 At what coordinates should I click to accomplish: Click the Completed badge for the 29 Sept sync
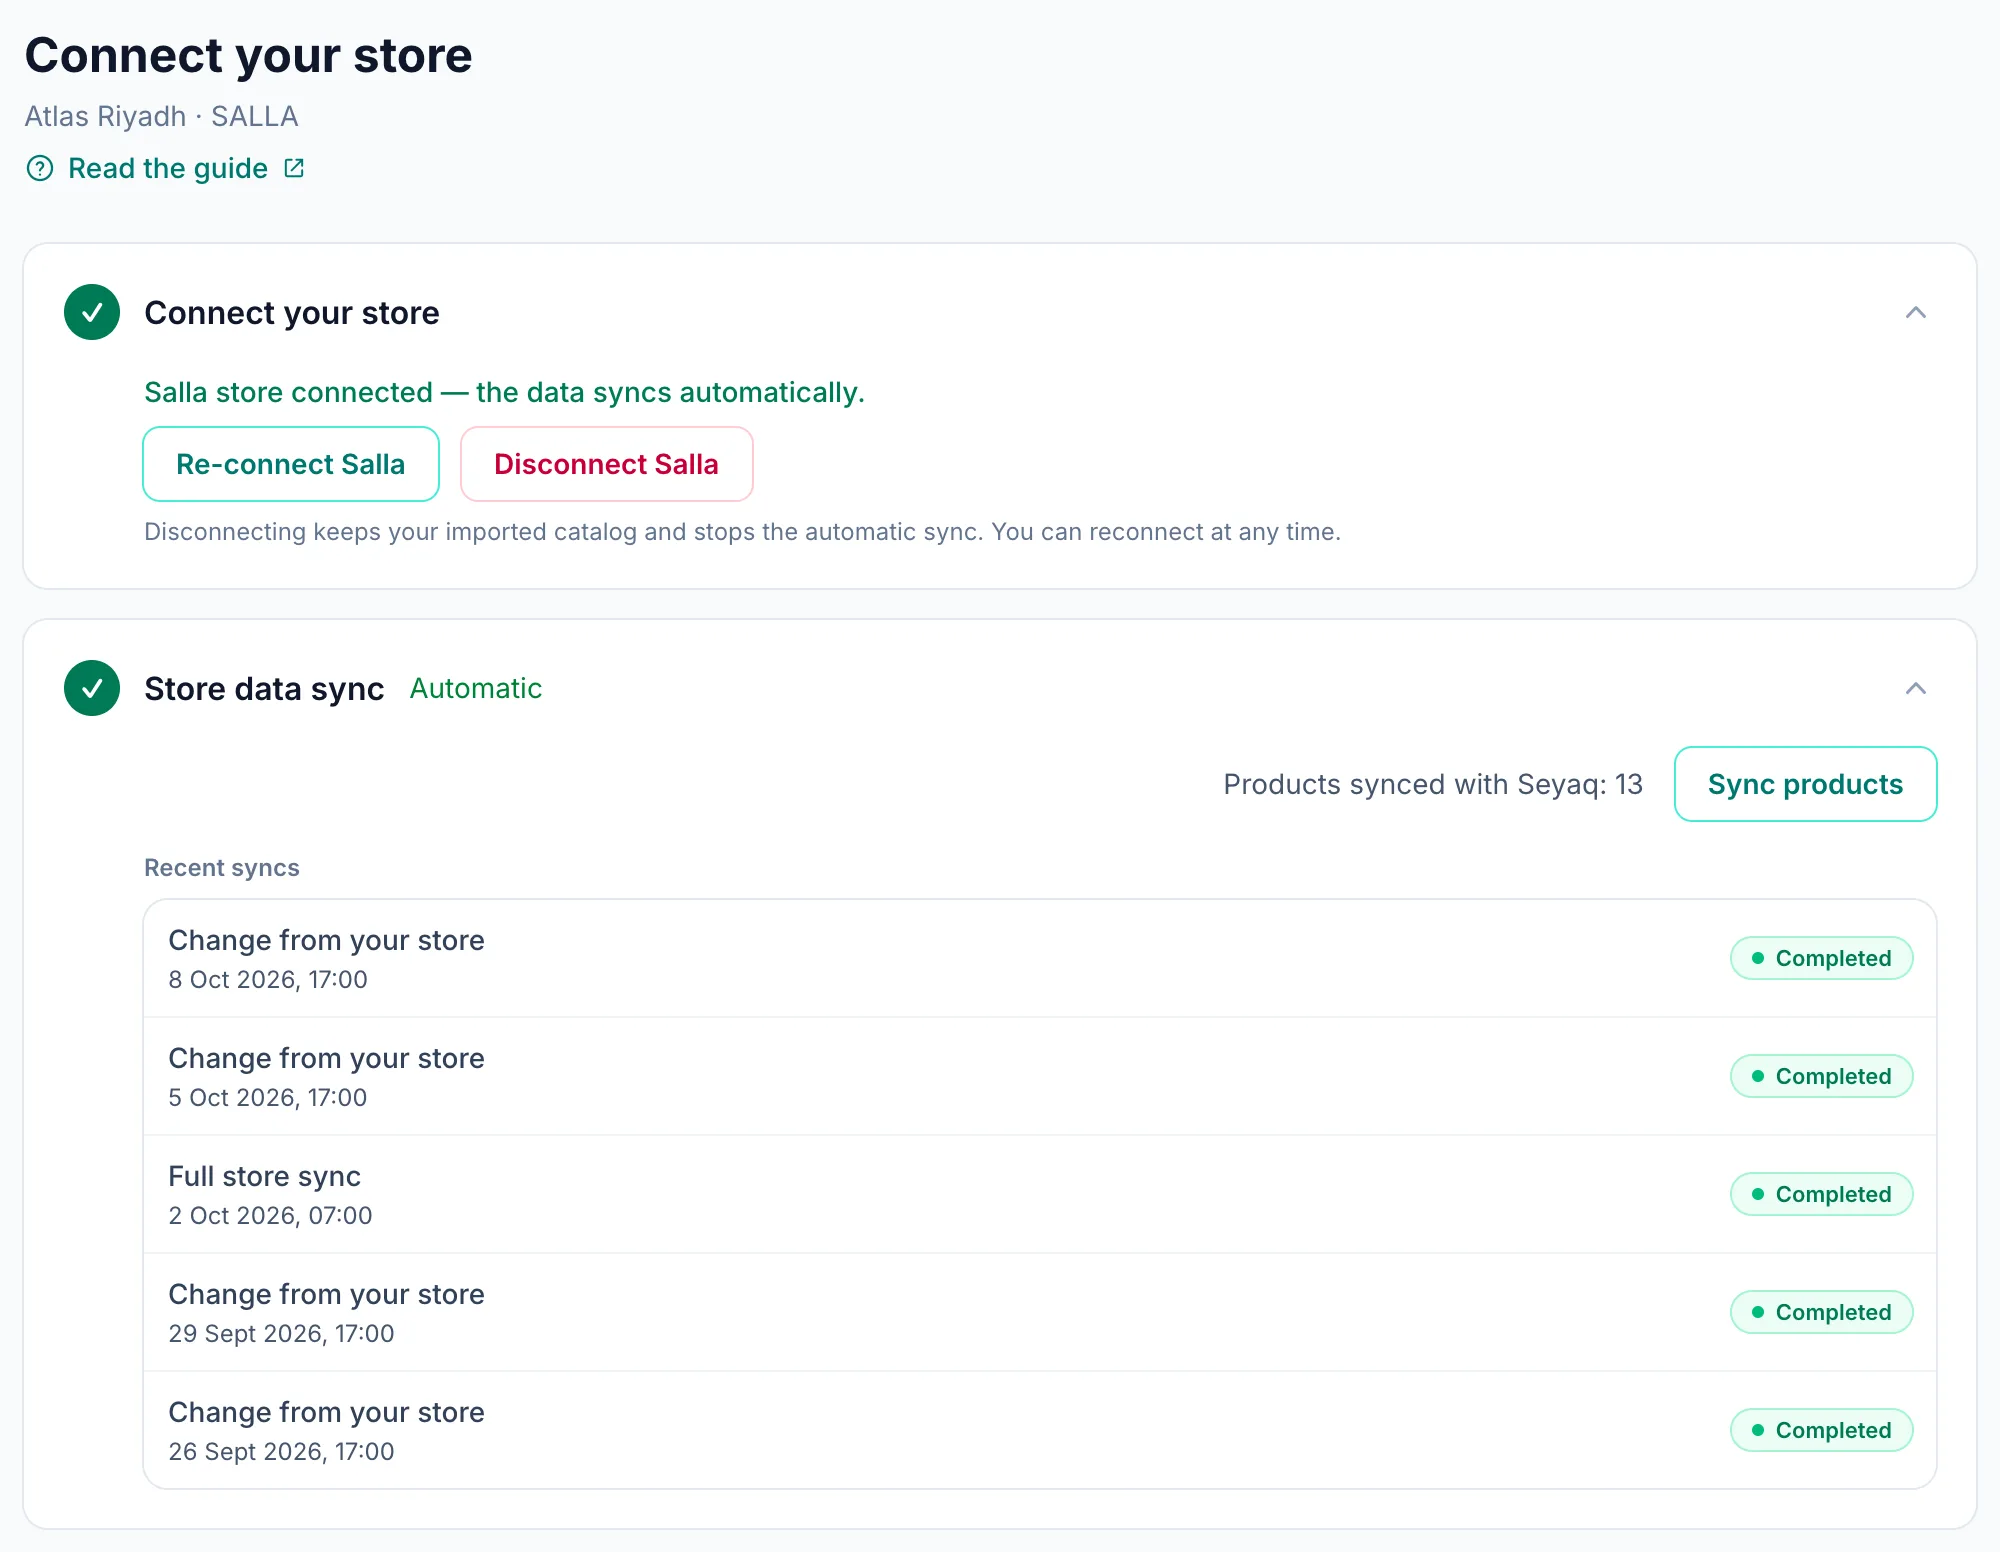point(1821,1312)
